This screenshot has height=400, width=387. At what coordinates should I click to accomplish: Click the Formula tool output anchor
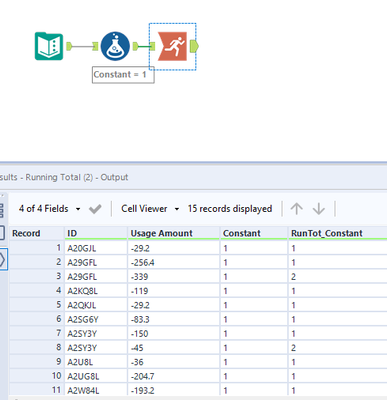[135, 46]
